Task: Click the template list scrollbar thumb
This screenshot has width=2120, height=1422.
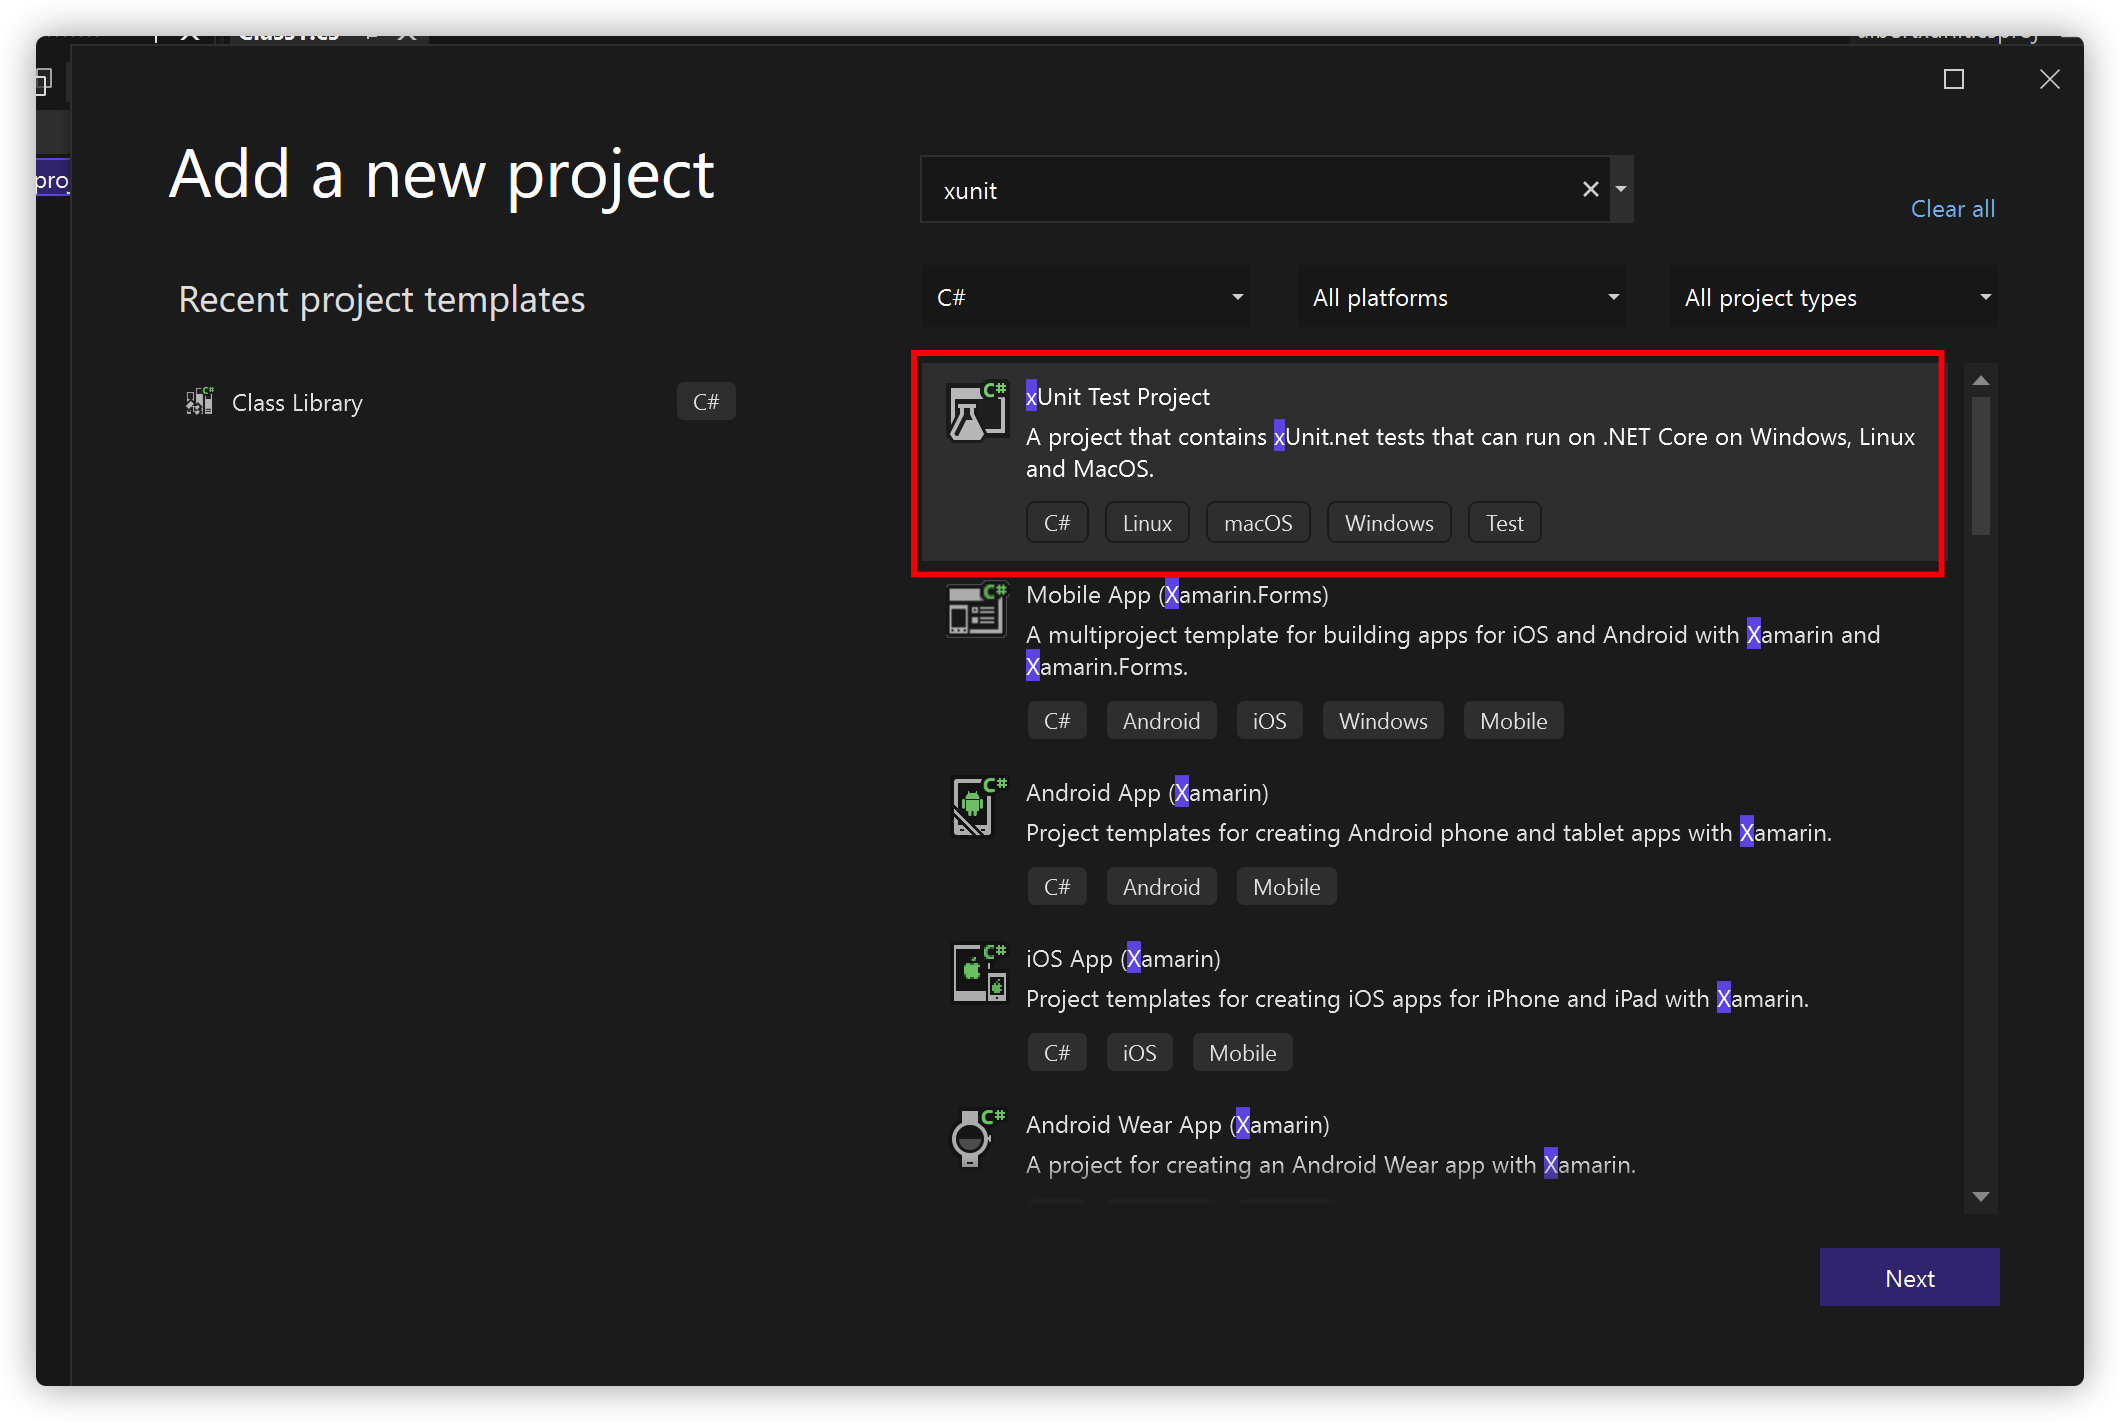Action: click(1980, 466)
